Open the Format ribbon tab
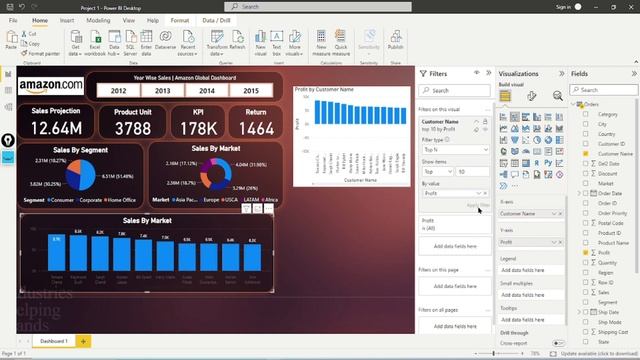The height and width of the screenshot is (360, 640). coord(180,20)
